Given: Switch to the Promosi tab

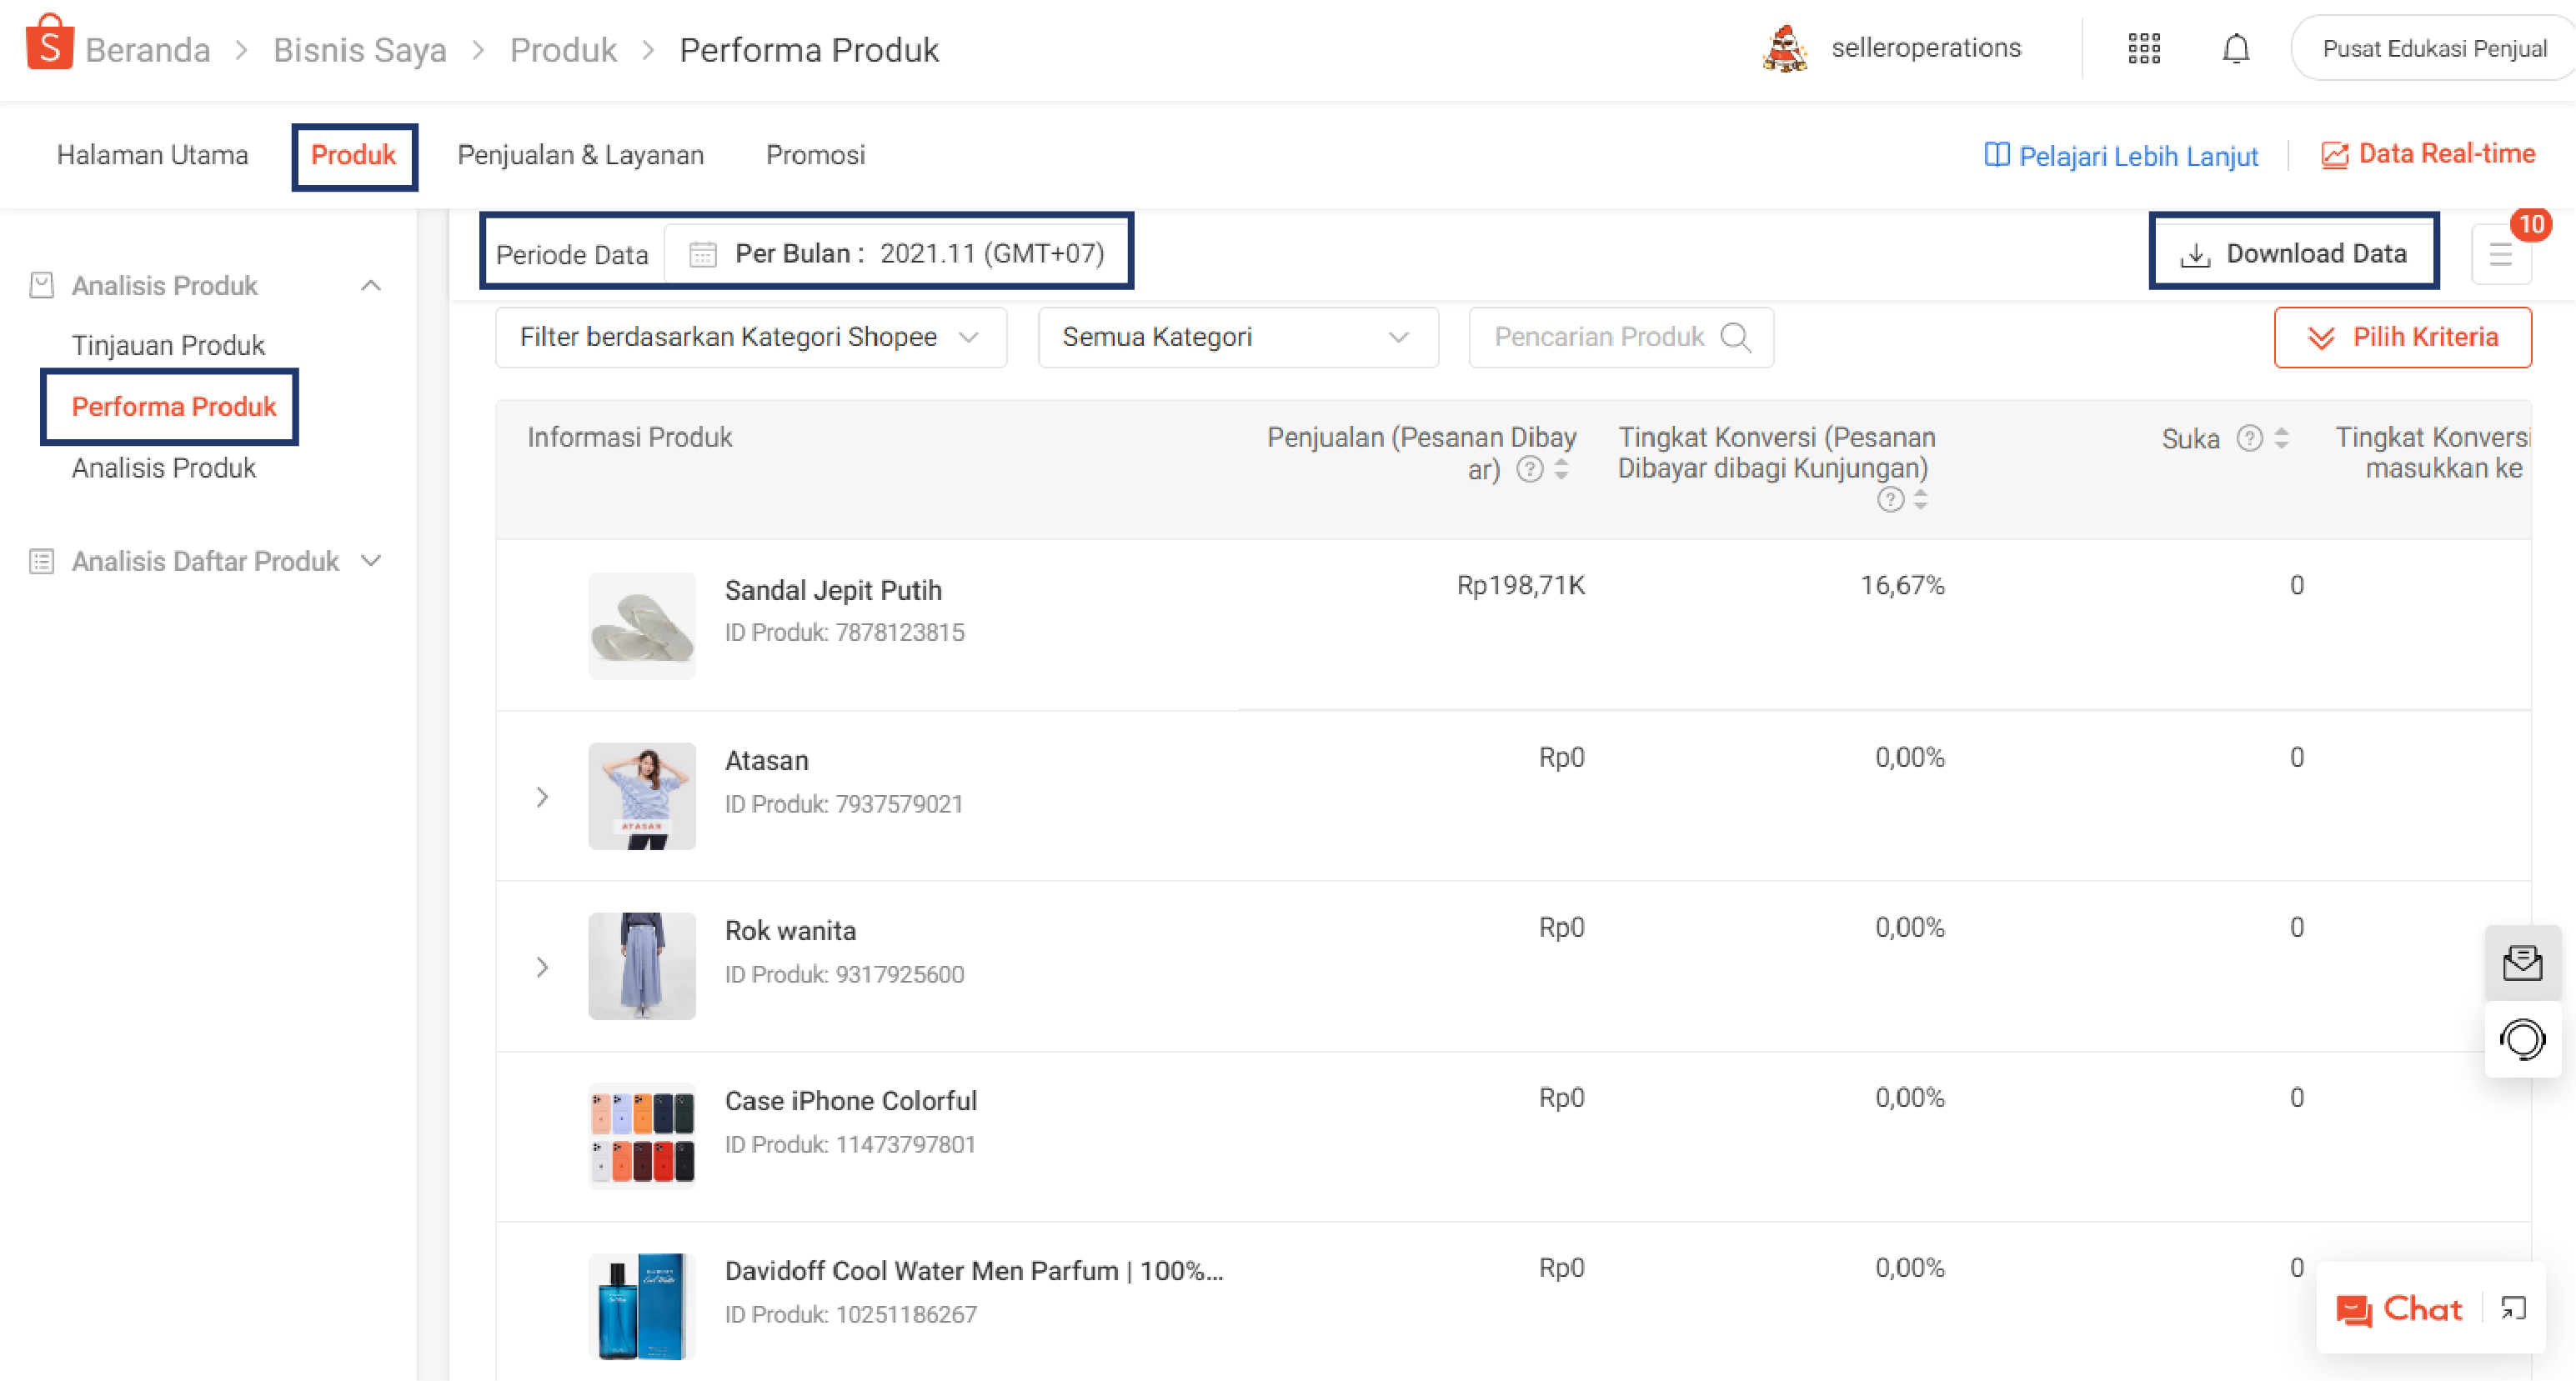Looking at the screenshot, I should click(815, 155).
